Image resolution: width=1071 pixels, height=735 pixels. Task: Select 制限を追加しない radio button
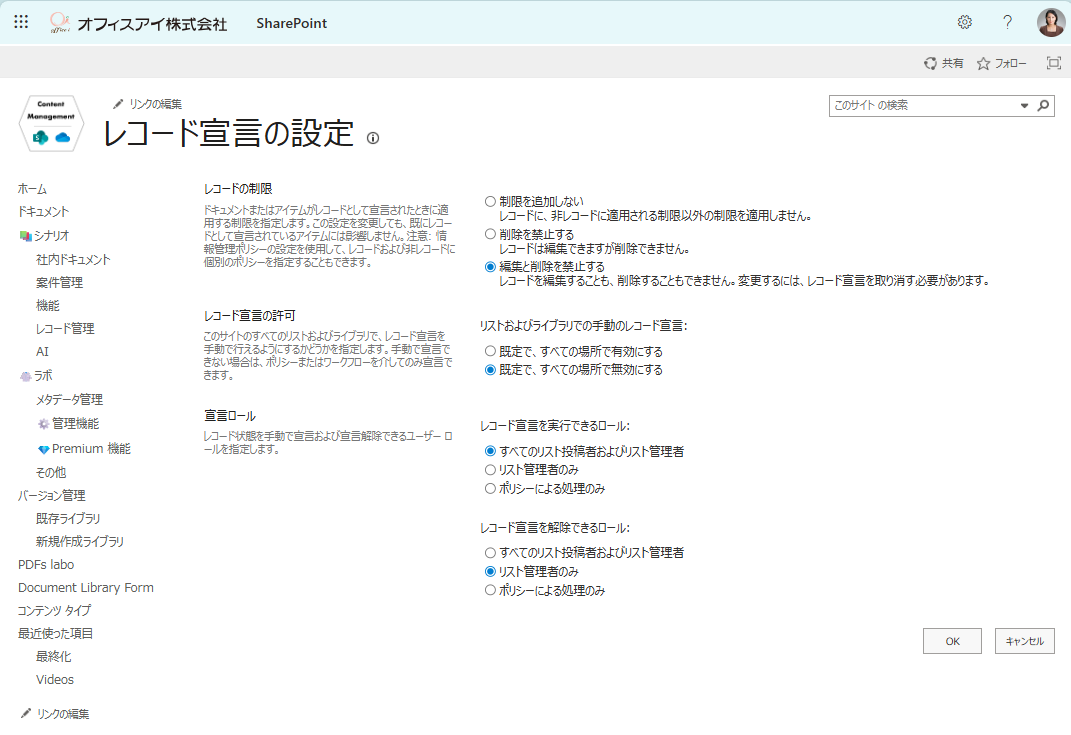pos(490,201)
